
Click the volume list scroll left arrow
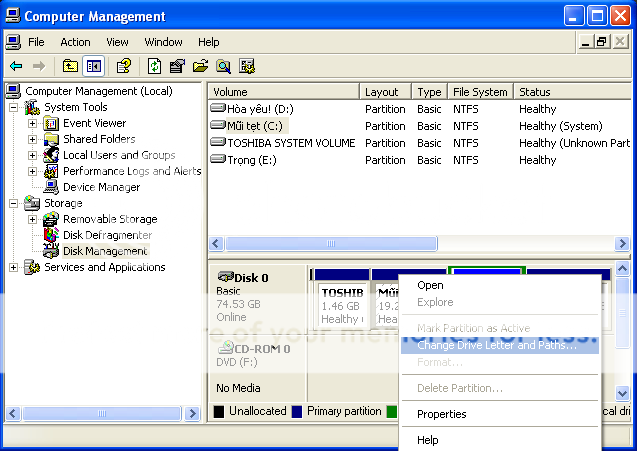click(216, 243)
